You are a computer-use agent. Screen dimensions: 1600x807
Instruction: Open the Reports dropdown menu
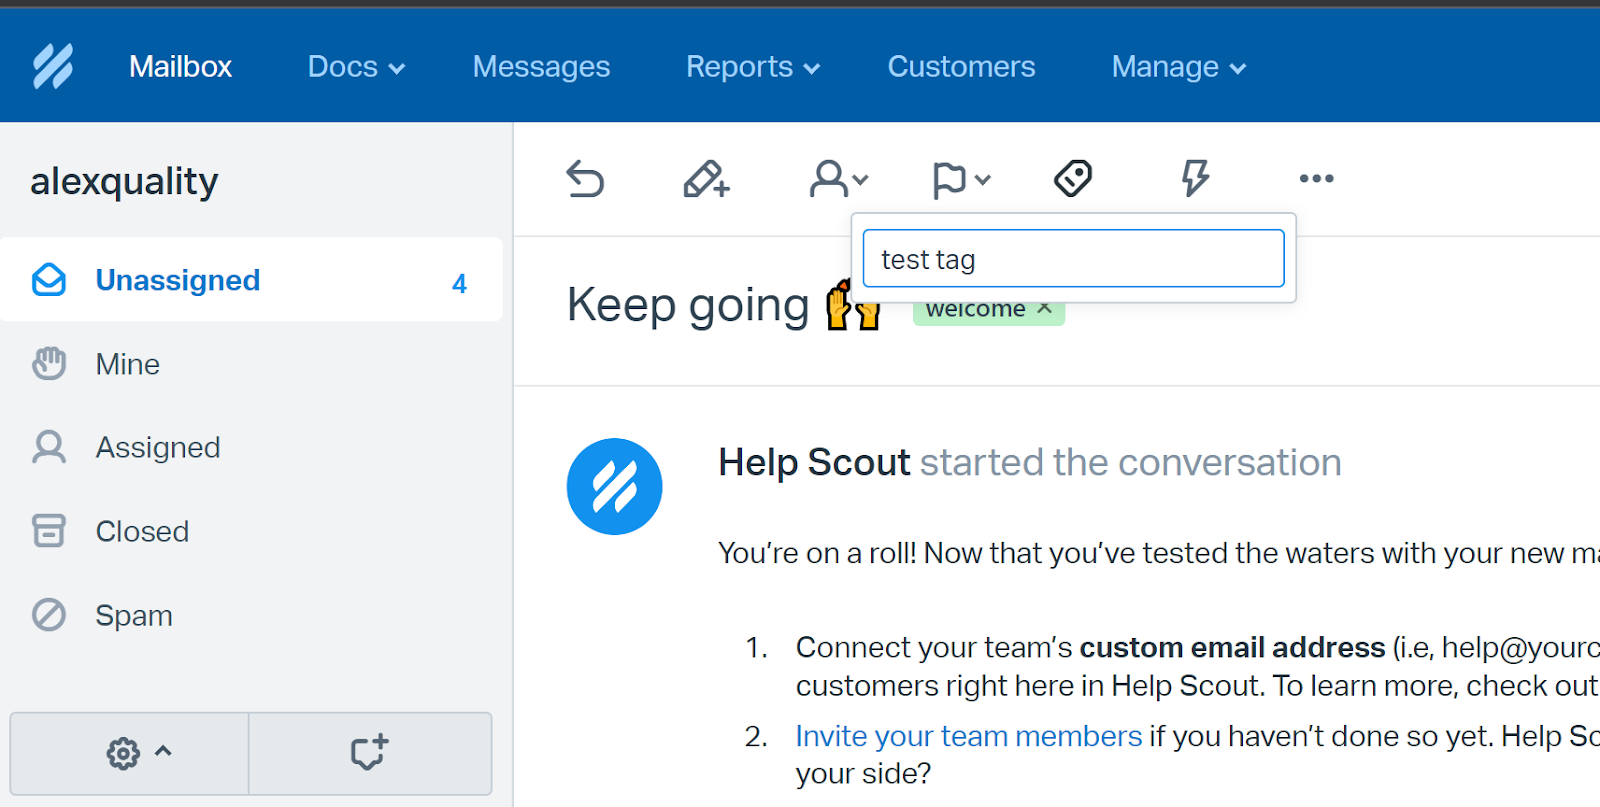[753, 67]
